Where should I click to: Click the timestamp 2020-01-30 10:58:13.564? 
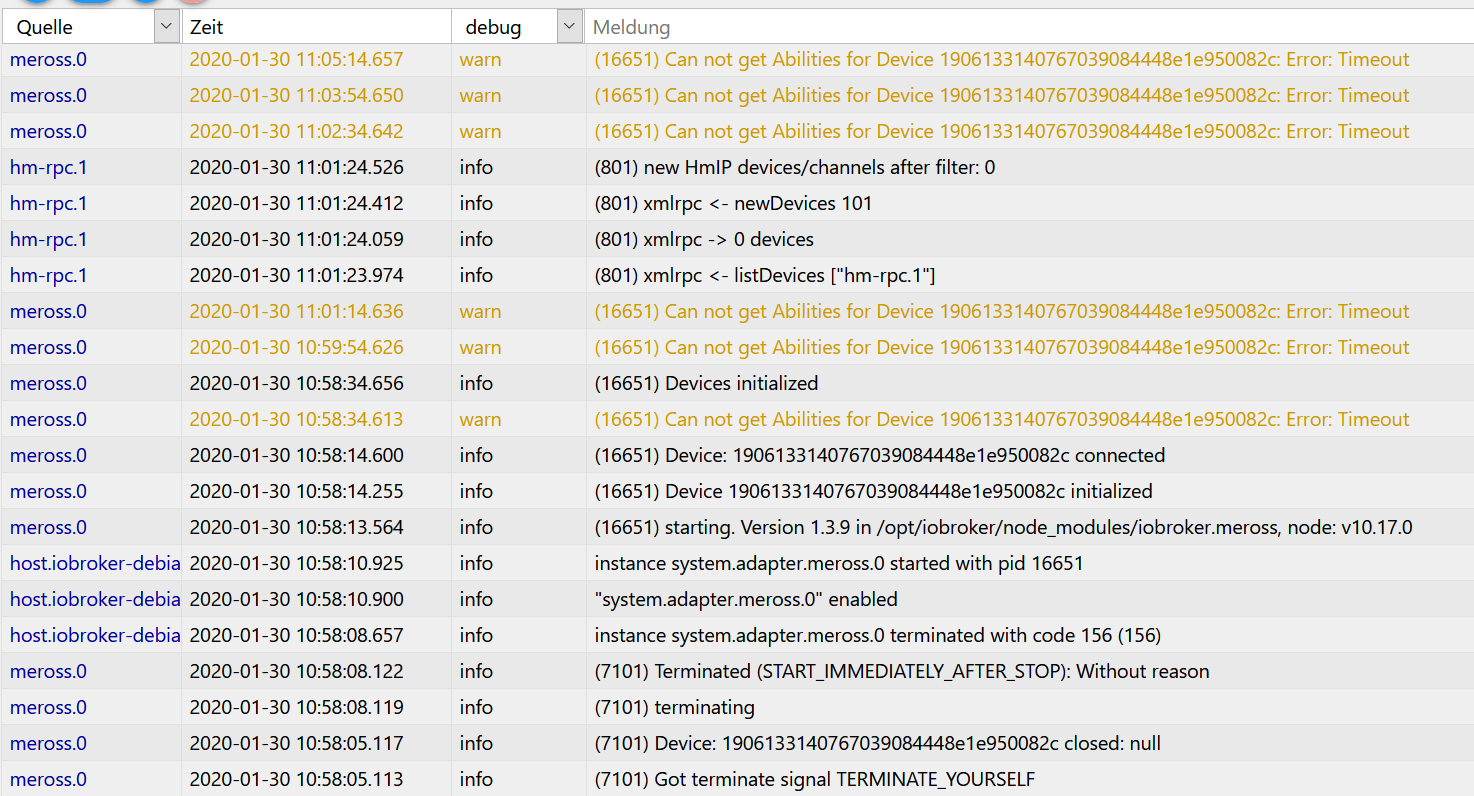click(x=296, y=527)
